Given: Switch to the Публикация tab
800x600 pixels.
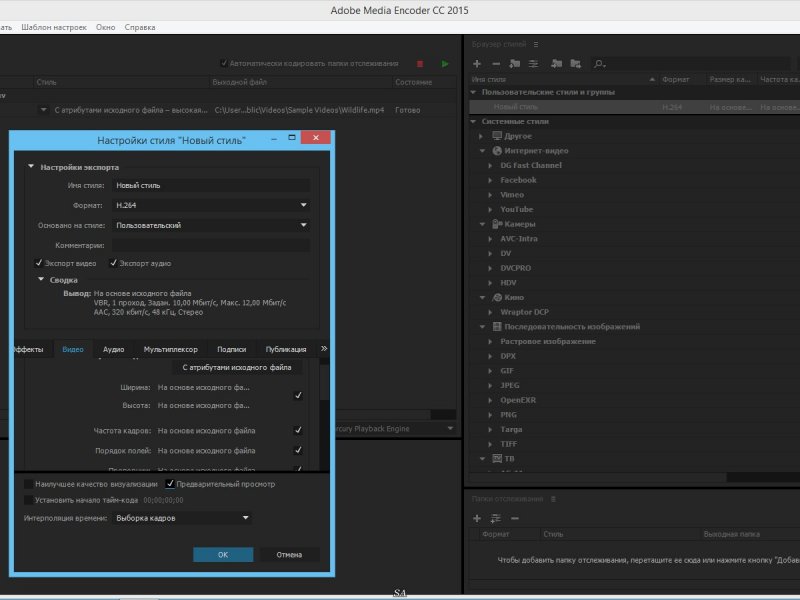Looking at the screenshot, I should pos(286,349).
